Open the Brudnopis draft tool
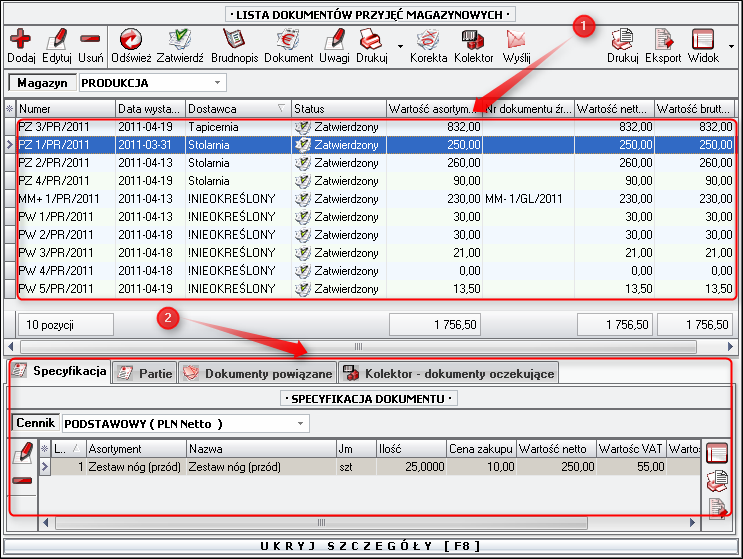This screenshot has height=559, width=743. 234,45
